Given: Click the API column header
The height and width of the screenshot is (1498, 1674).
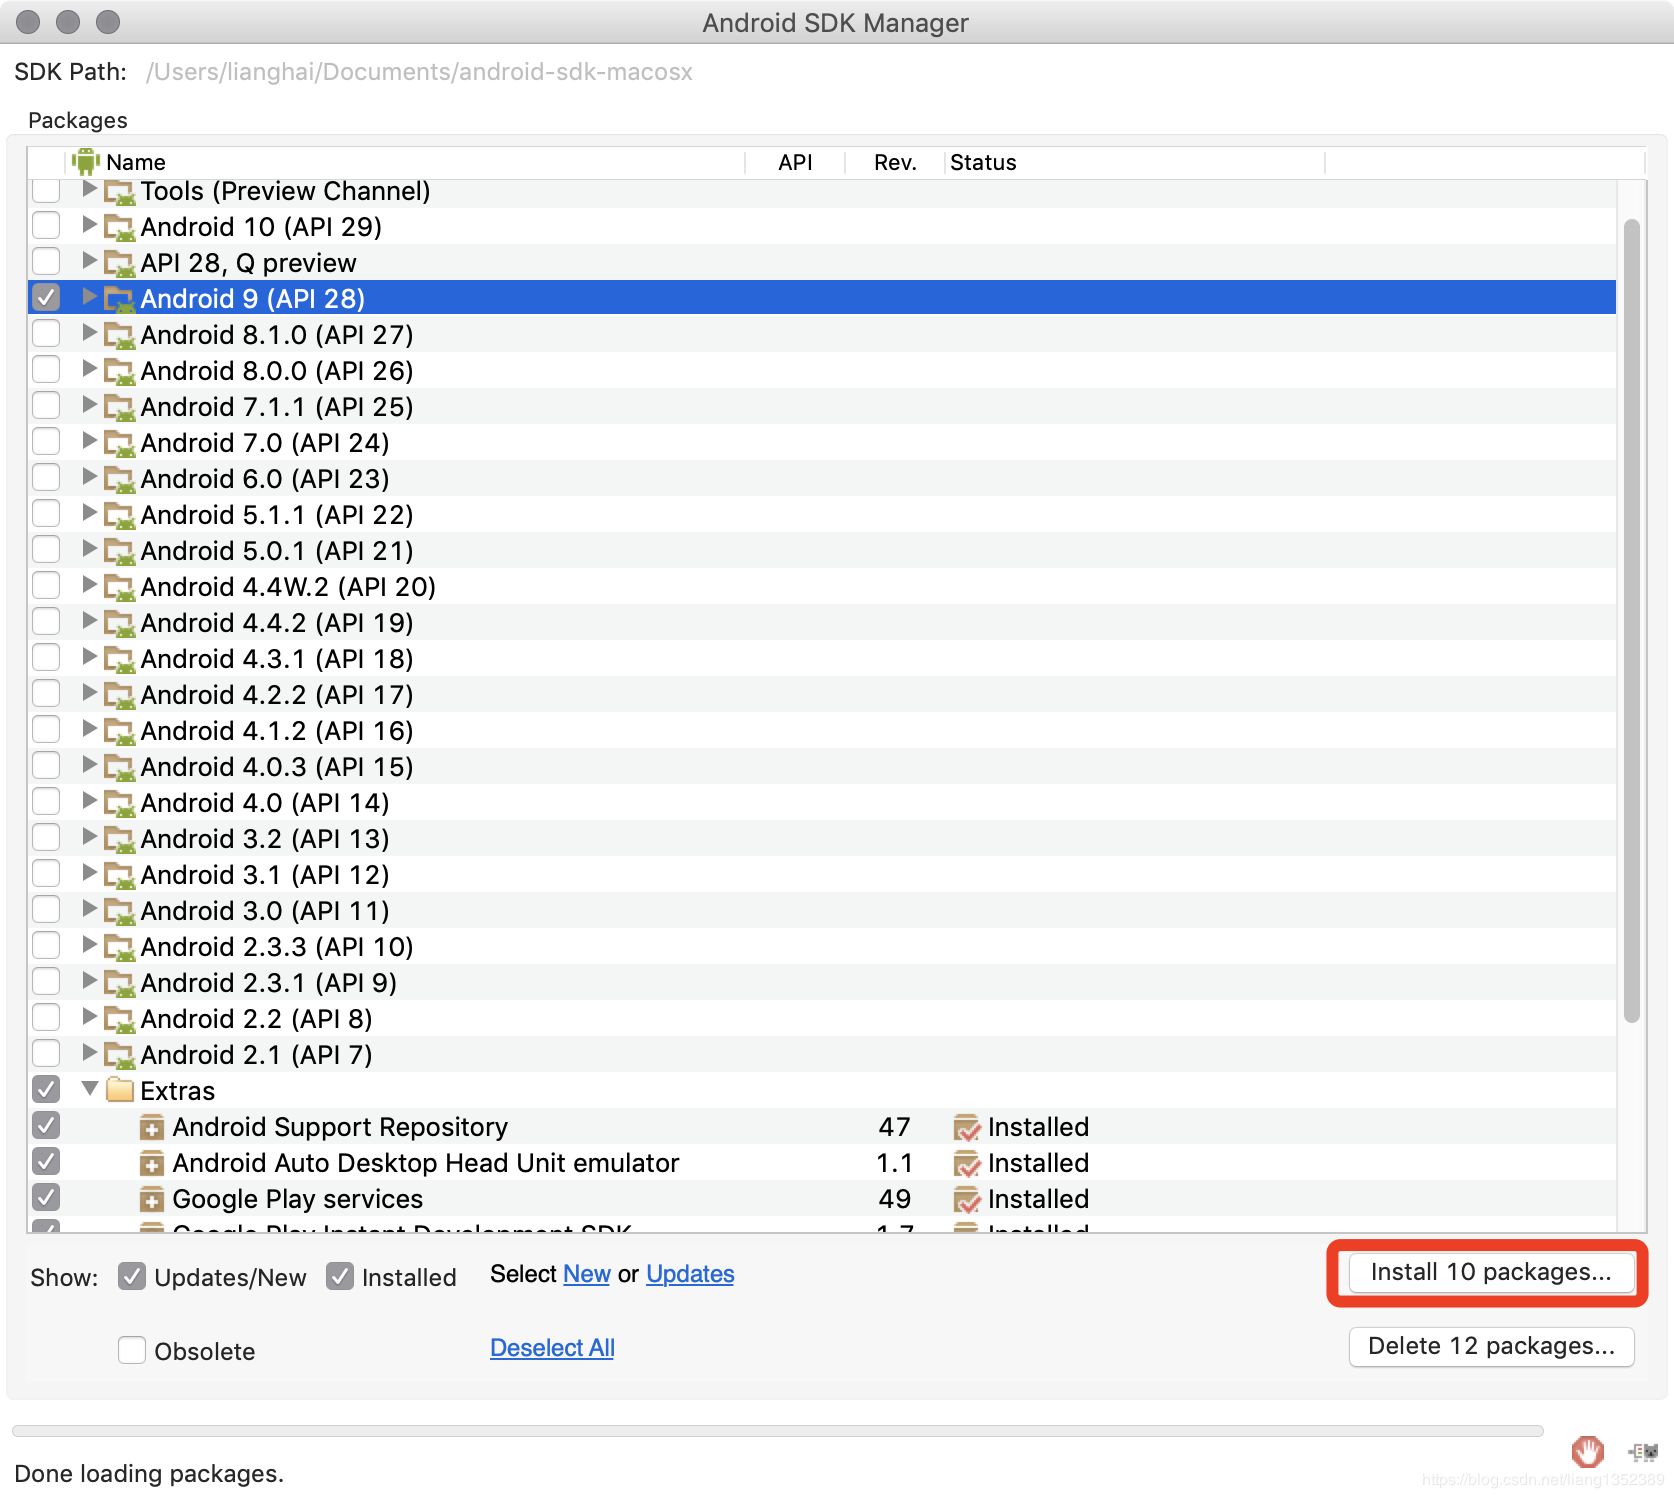Looking at the screenshot, I should point(795,162).
